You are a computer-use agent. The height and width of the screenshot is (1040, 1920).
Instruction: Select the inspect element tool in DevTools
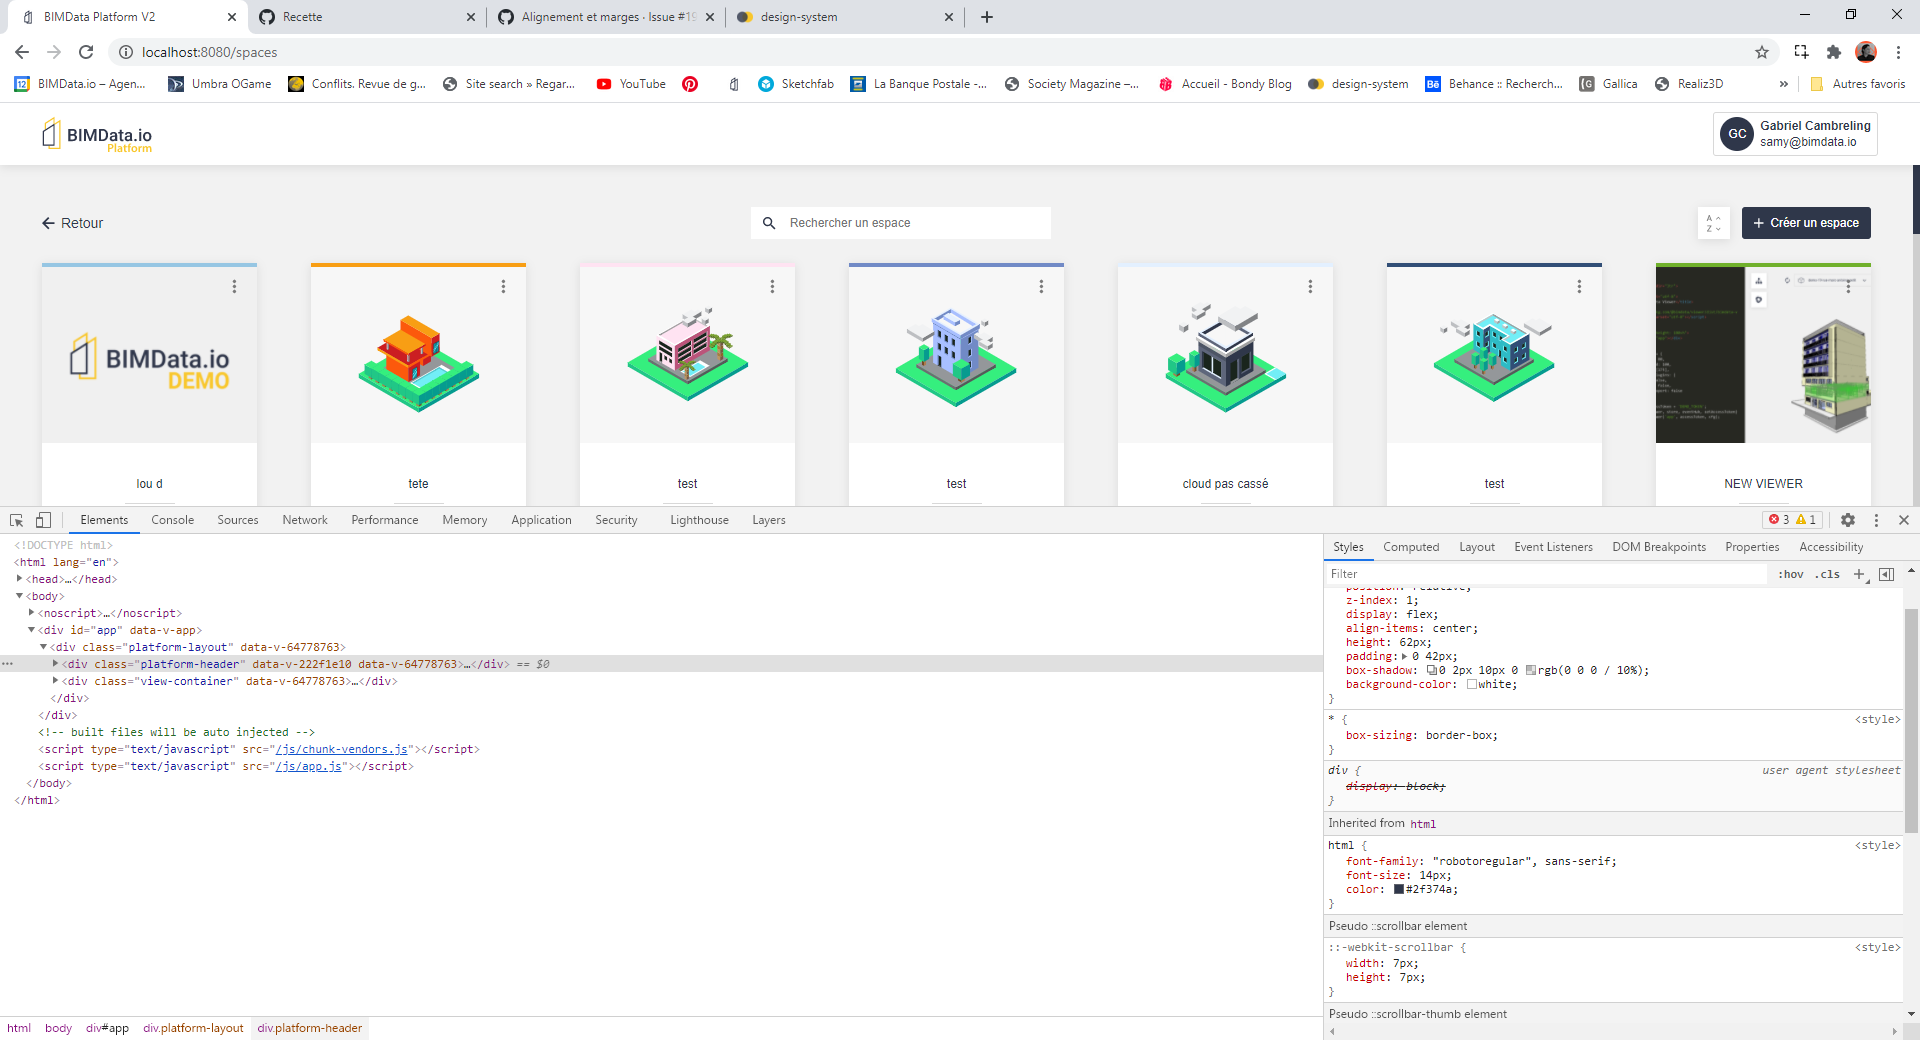tap(16, 520)
